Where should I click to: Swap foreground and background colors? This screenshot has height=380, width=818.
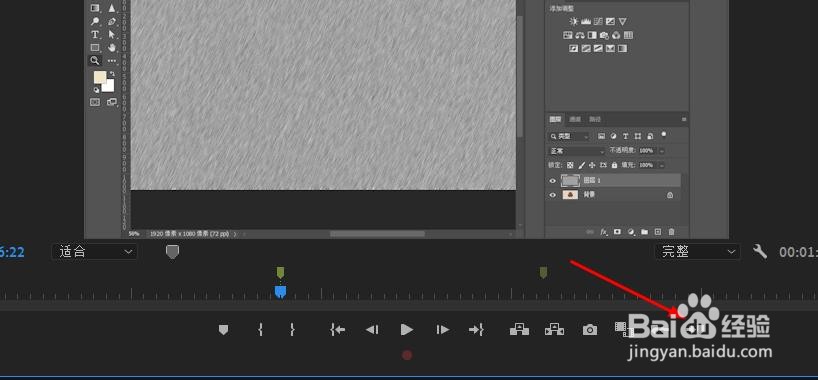pos(112,74)
